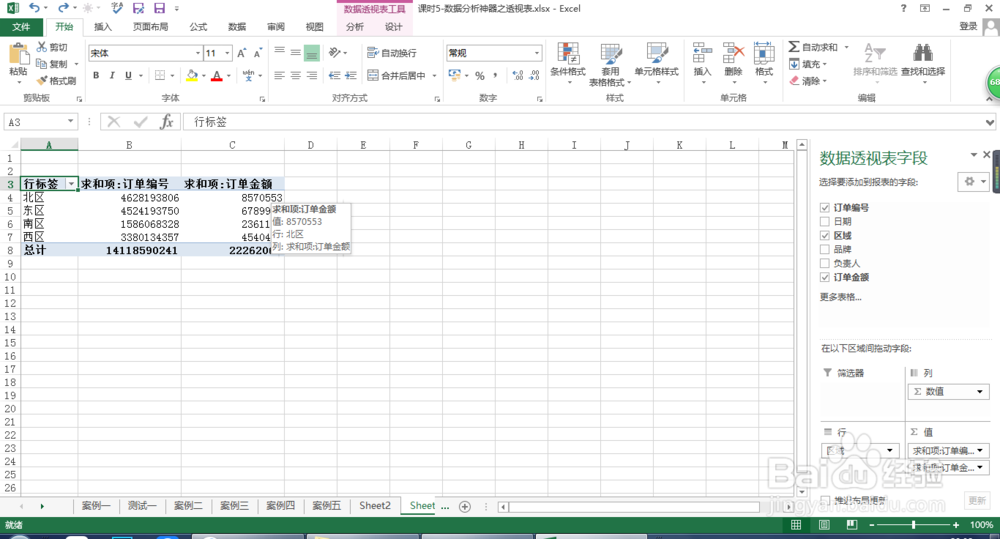Open Format as Table (套用表格格式)

click(610, 64)
